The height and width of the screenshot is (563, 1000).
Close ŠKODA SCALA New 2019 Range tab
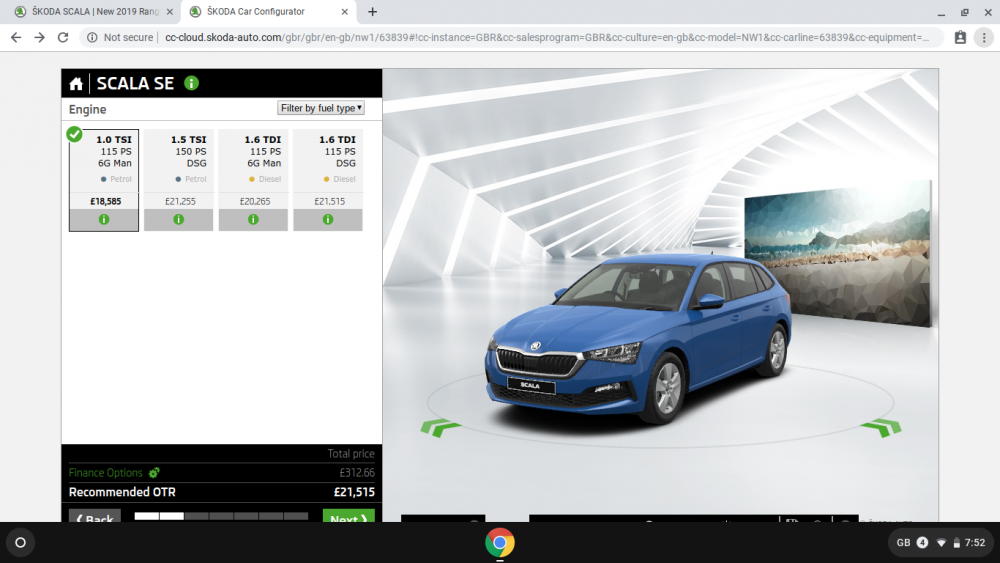coord(170,11)
